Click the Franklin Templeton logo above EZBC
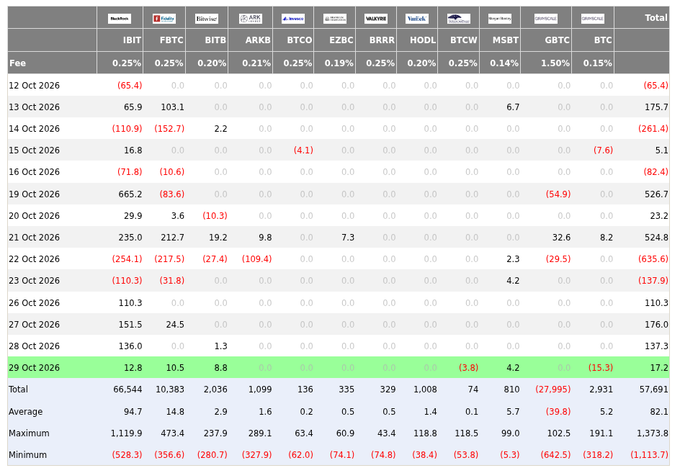The image size is (680, 468). click(335, 19)
